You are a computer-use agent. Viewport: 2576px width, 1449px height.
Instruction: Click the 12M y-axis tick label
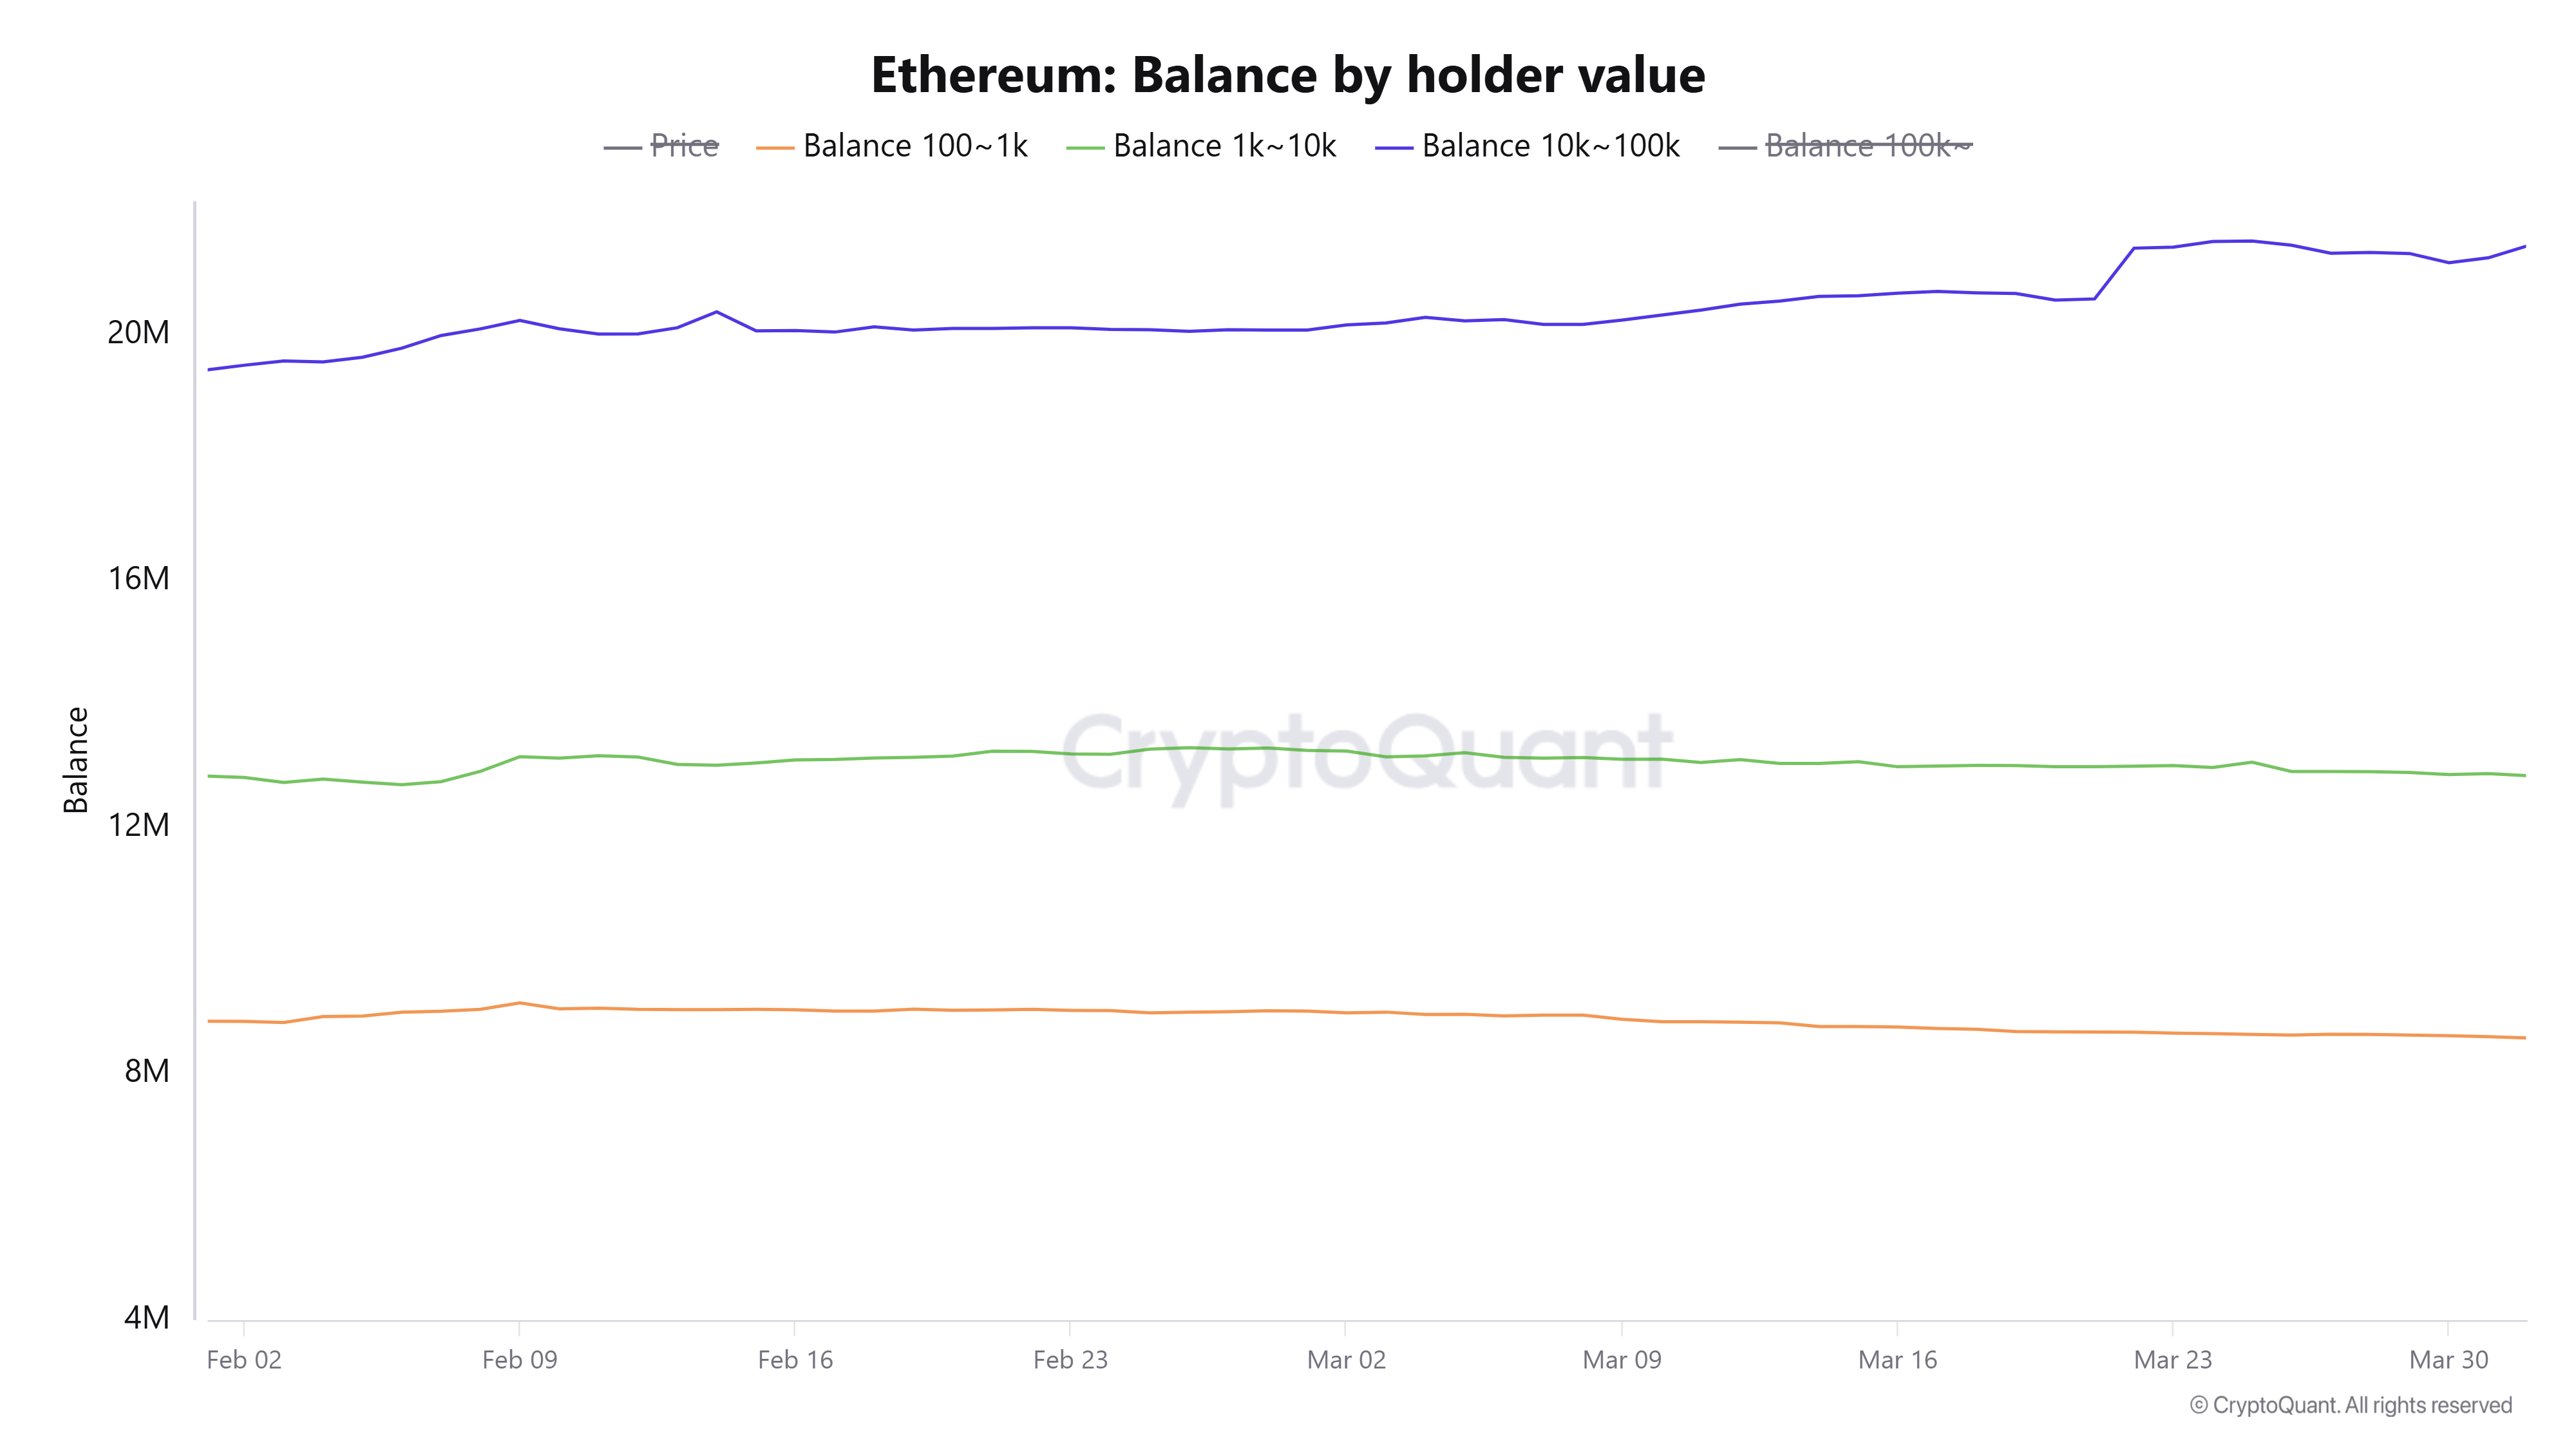point(138,825)
